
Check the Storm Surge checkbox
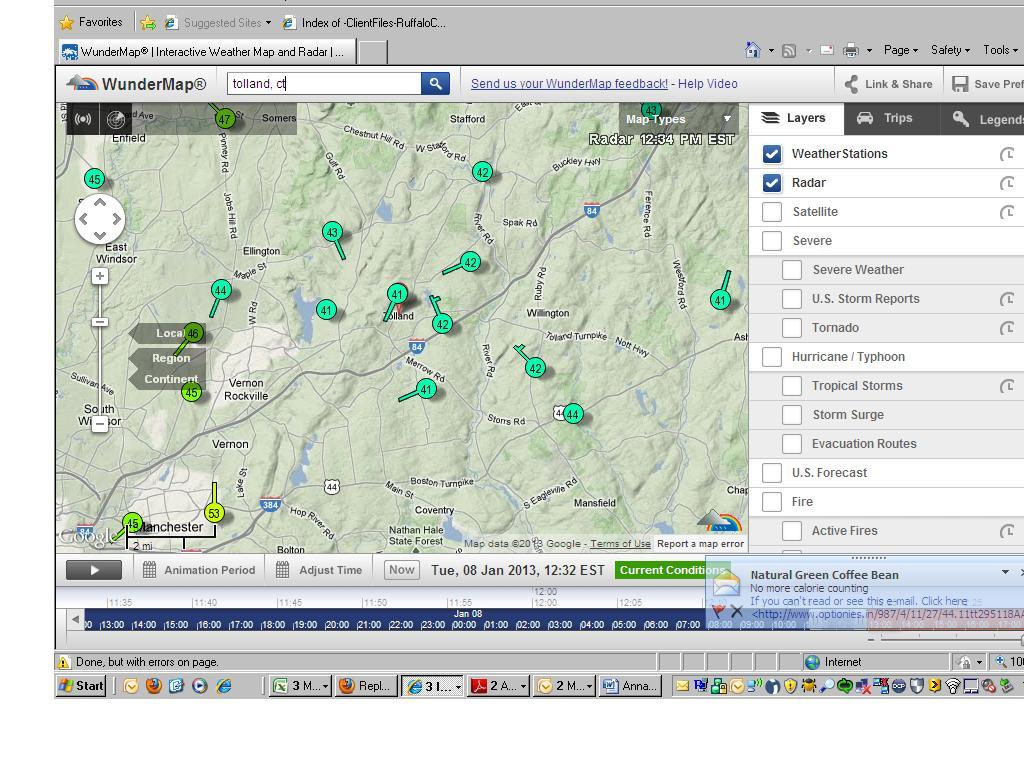792,415
